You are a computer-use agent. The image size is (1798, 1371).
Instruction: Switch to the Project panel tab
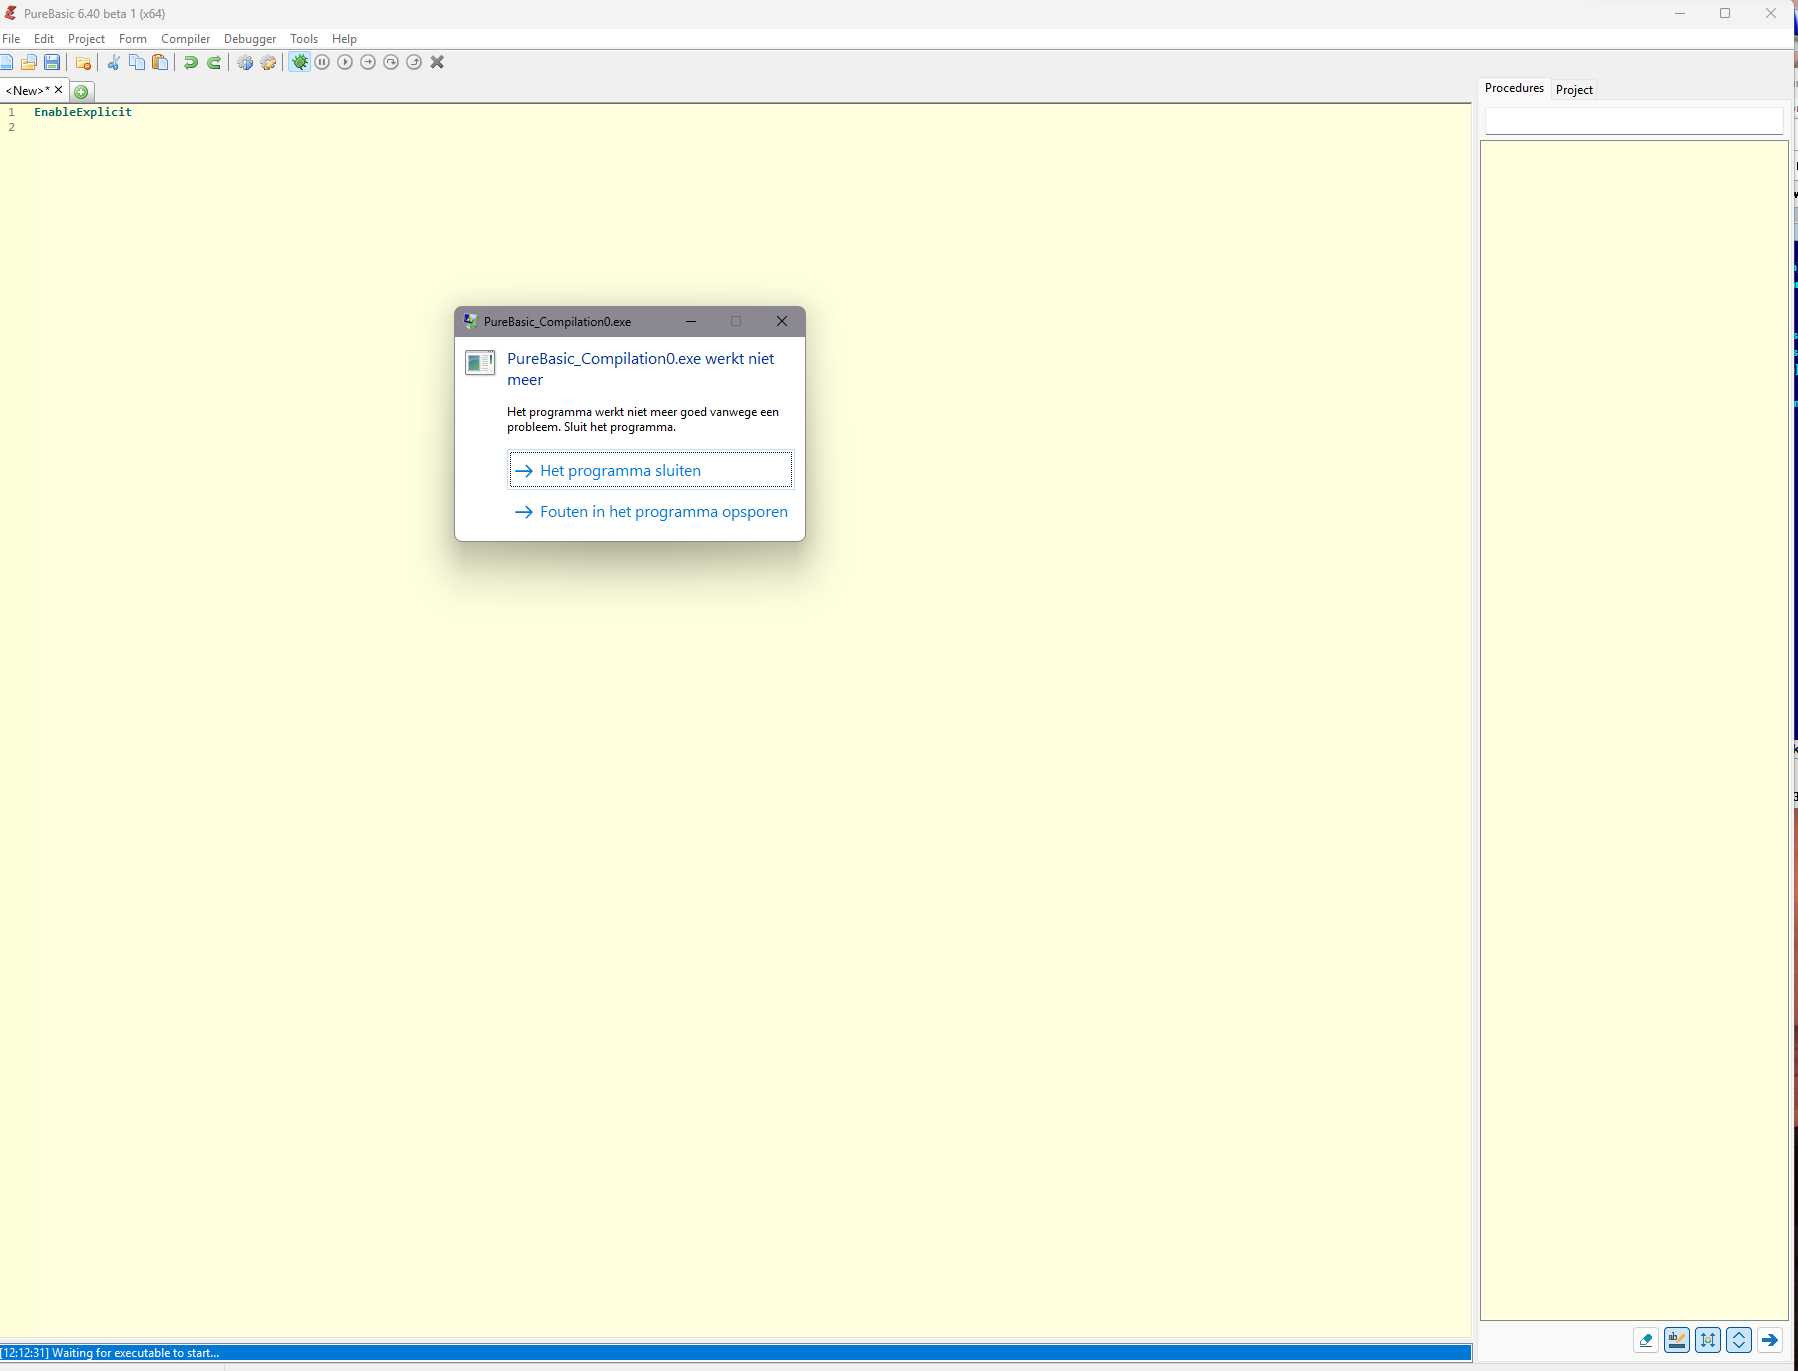1574,90
